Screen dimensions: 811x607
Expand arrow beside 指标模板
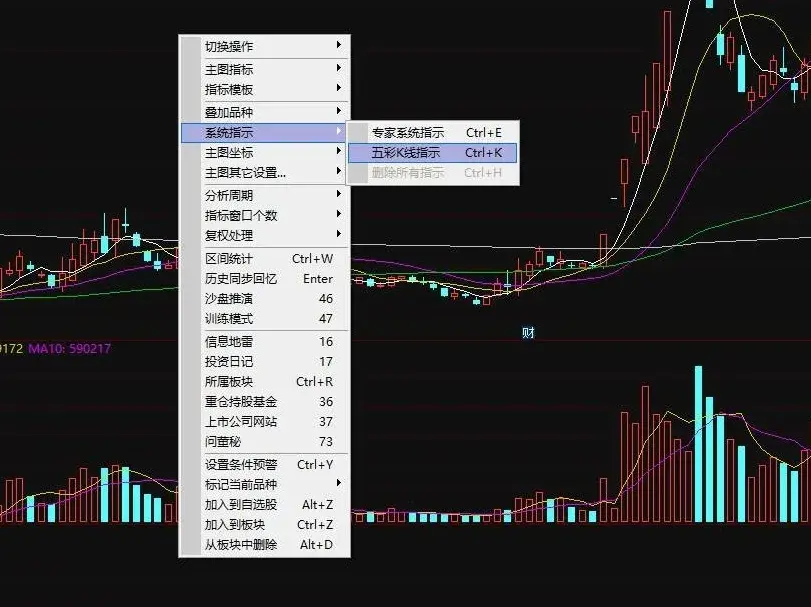[x=339, y=88]
